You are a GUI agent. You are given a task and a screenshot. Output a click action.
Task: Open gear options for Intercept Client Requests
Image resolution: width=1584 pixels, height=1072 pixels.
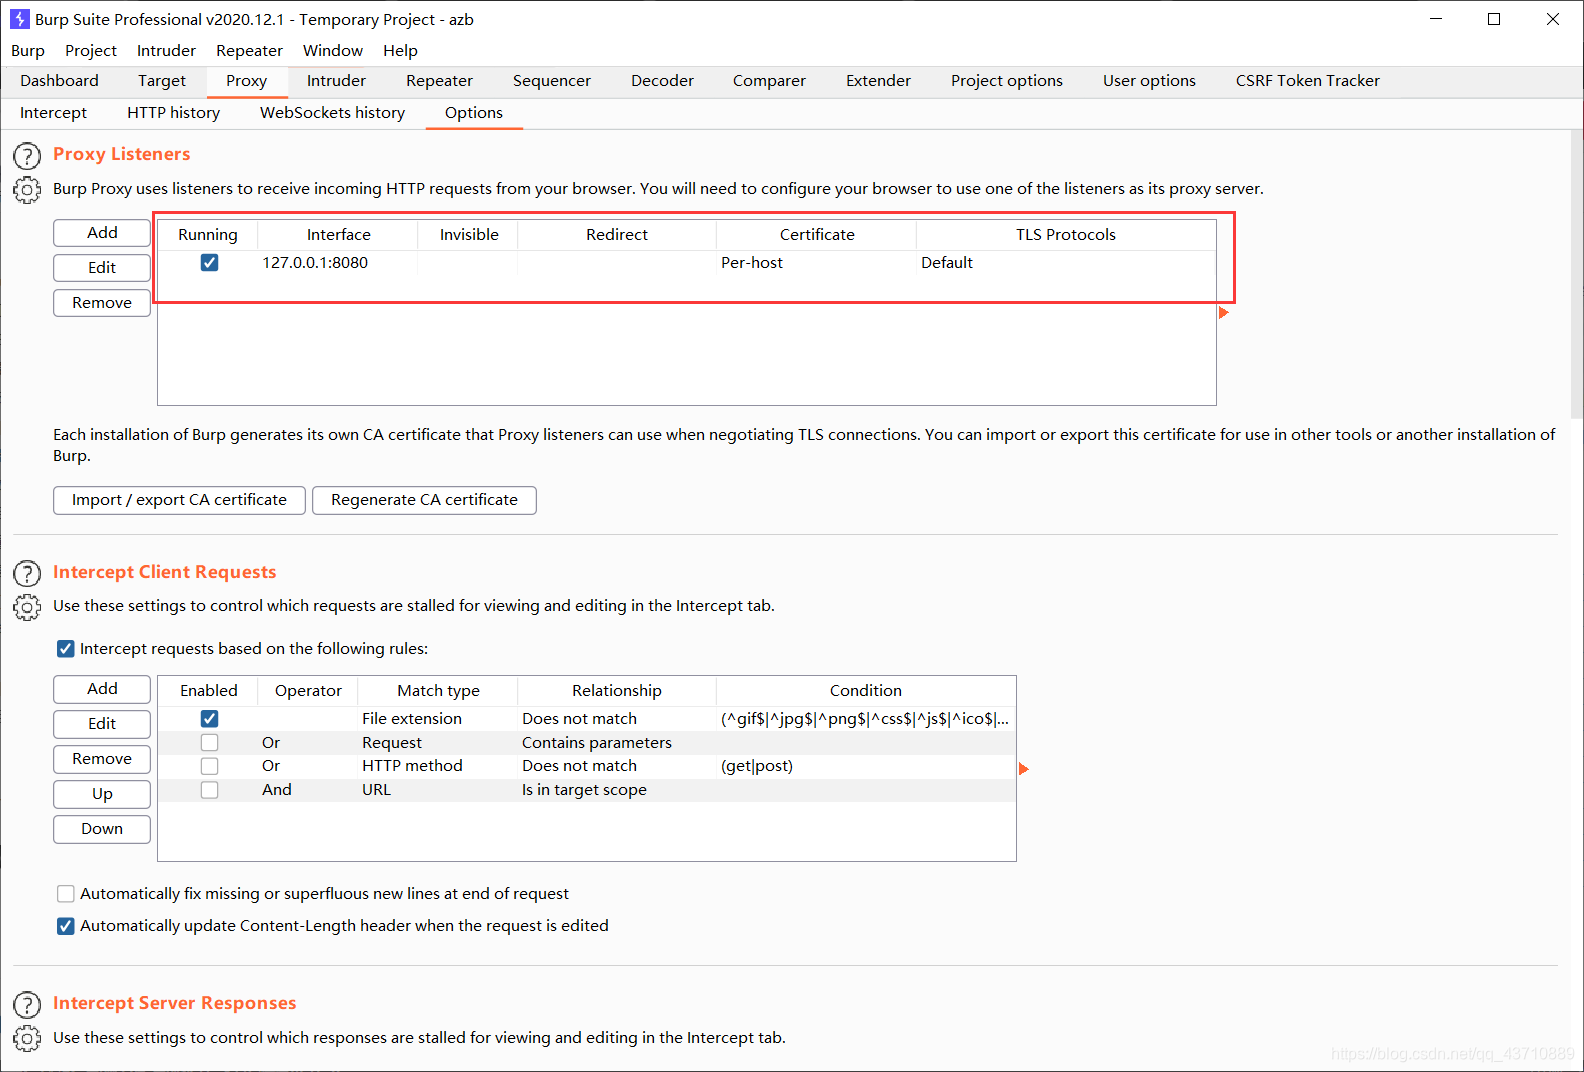pyautogui.click(x=27, y=607)
